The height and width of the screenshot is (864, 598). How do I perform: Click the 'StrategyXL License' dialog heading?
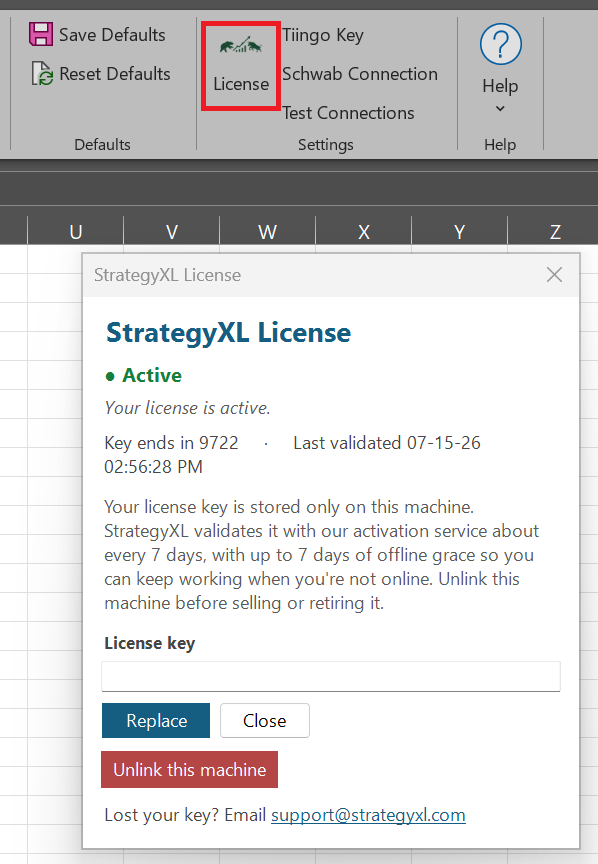(x=228, y=333)
